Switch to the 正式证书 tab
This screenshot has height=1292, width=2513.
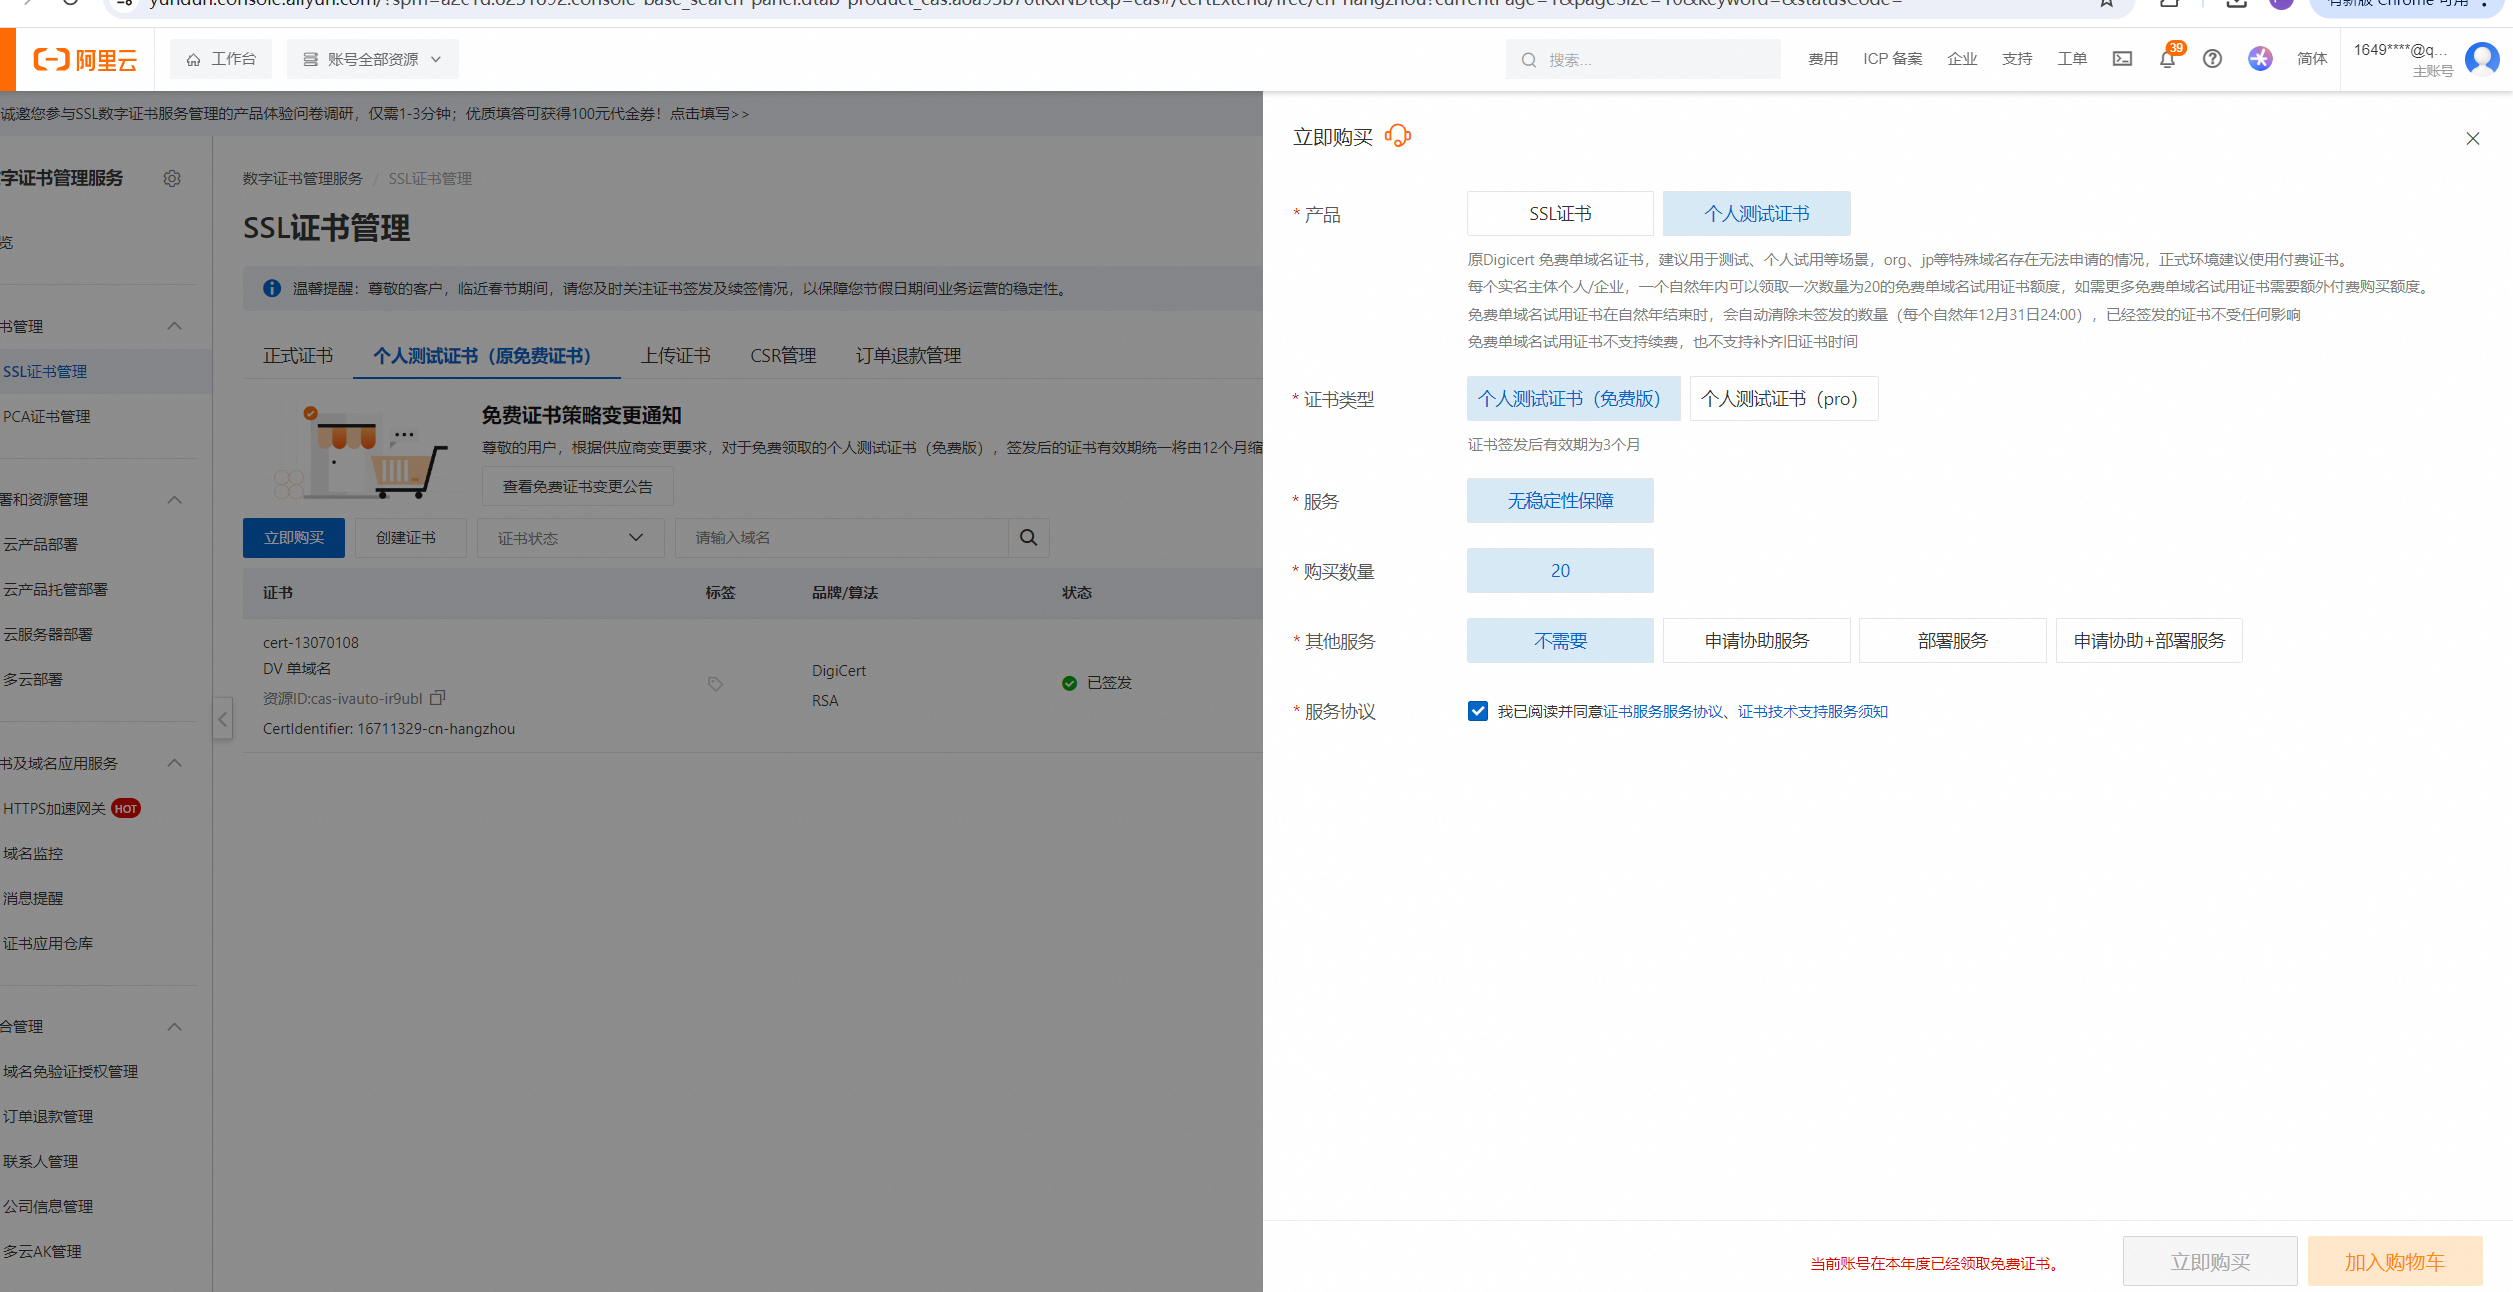(298, 356)
